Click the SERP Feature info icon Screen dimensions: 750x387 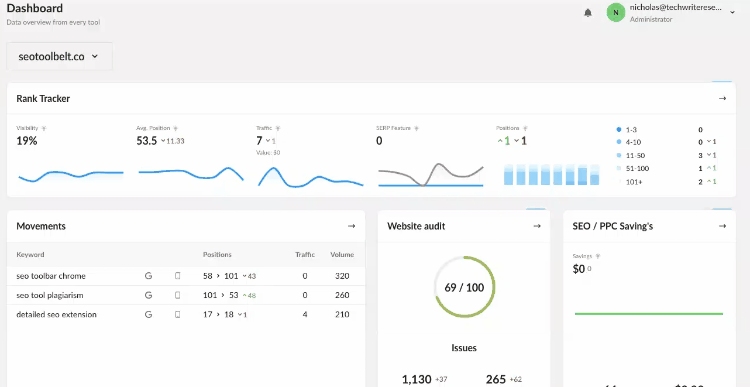(x=416, y=128)
